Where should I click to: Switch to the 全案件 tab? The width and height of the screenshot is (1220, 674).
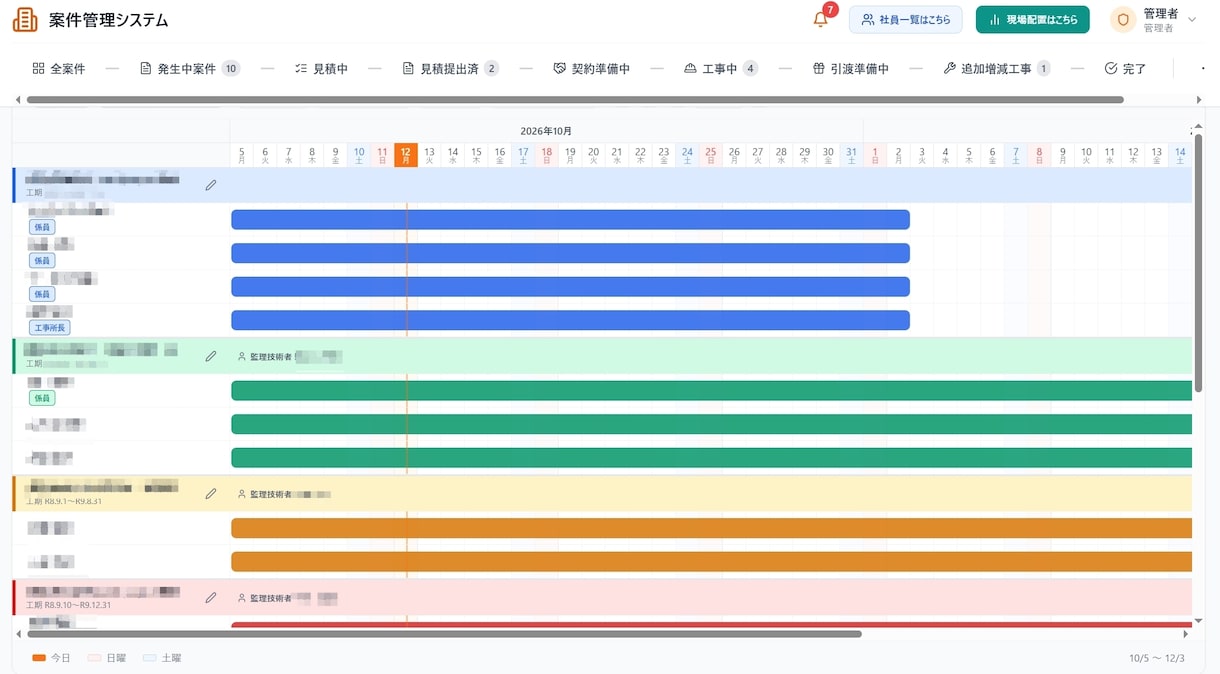click(x=58, y=69)
